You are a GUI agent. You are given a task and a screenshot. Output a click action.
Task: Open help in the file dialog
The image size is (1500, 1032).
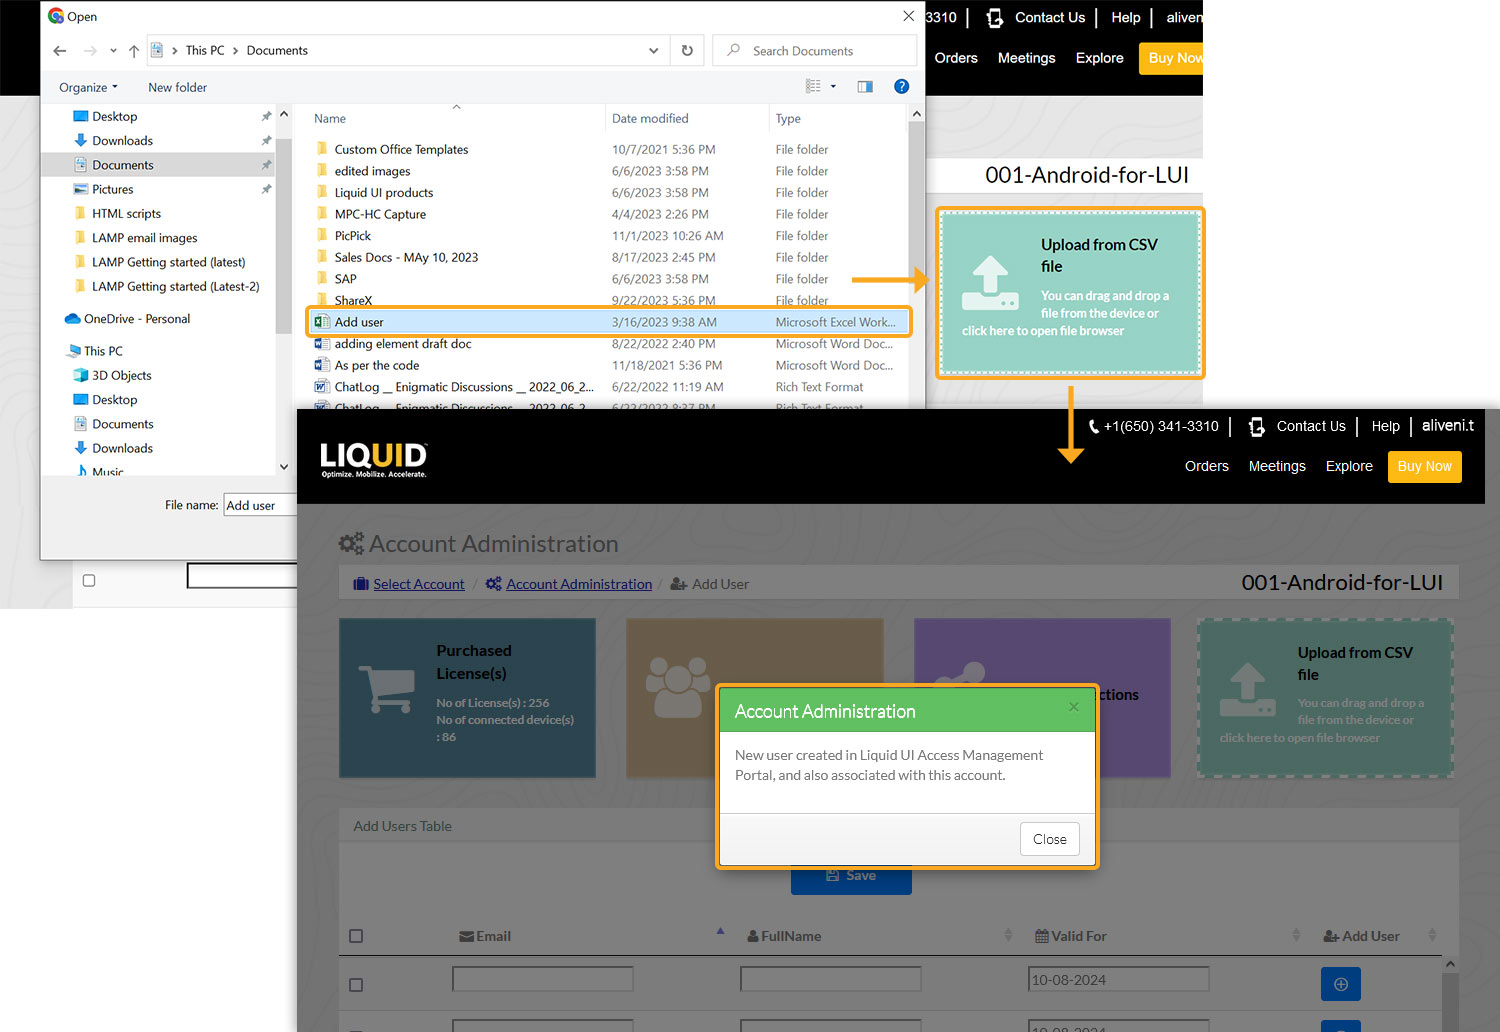coord(901,87)
